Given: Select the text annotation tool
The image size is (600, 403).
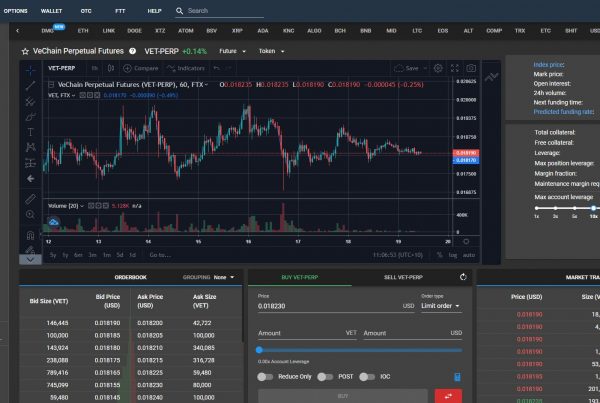Looking at the screenshot, I should coord(30,132).
